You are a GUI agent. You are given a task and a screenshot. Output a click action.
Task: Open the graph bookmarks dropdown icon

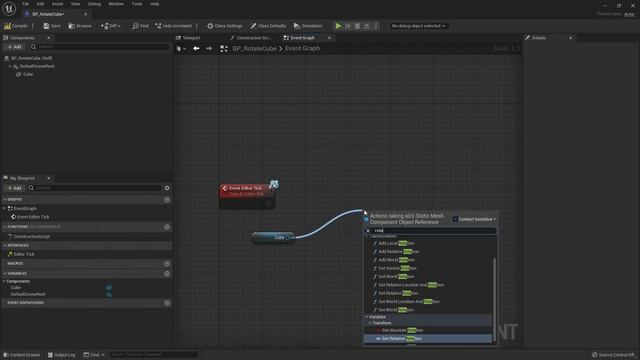(181, 49)
